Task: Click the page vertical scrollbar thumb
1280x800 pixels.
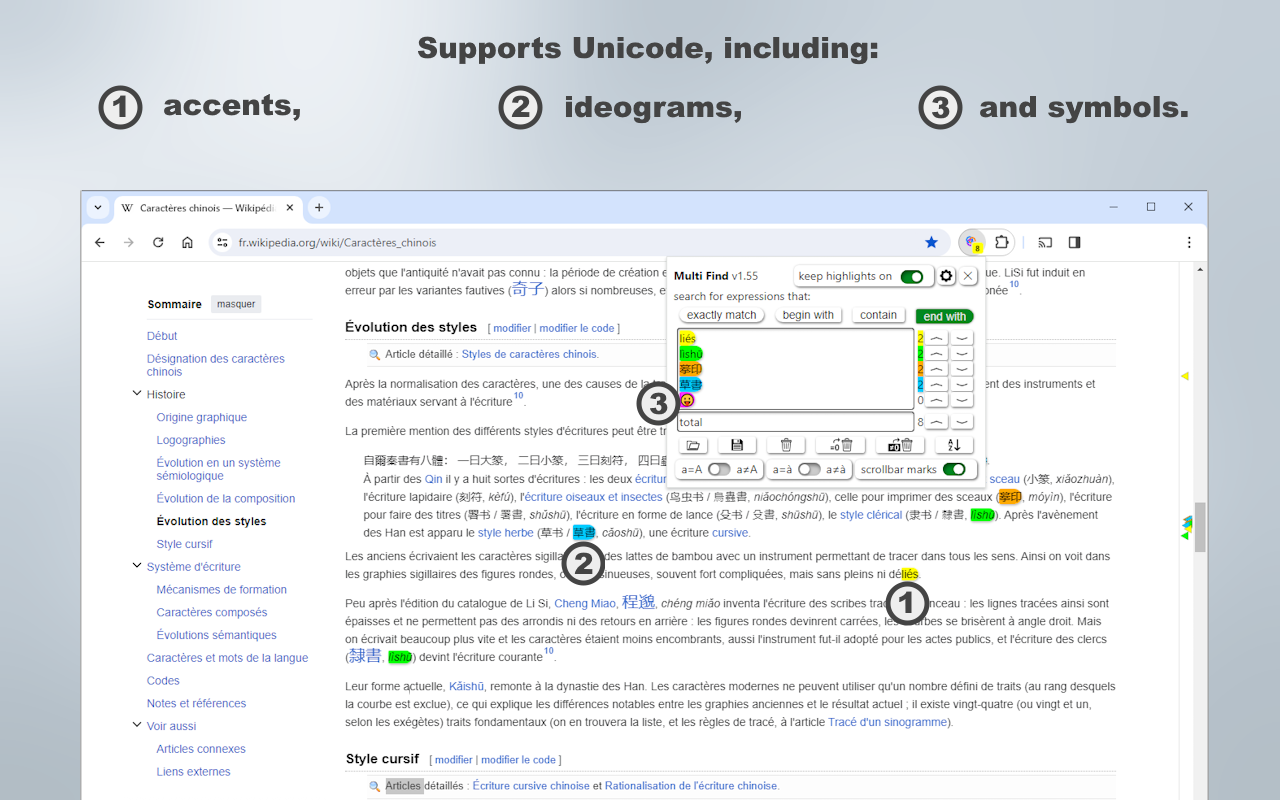Action: pos(1201,527)
